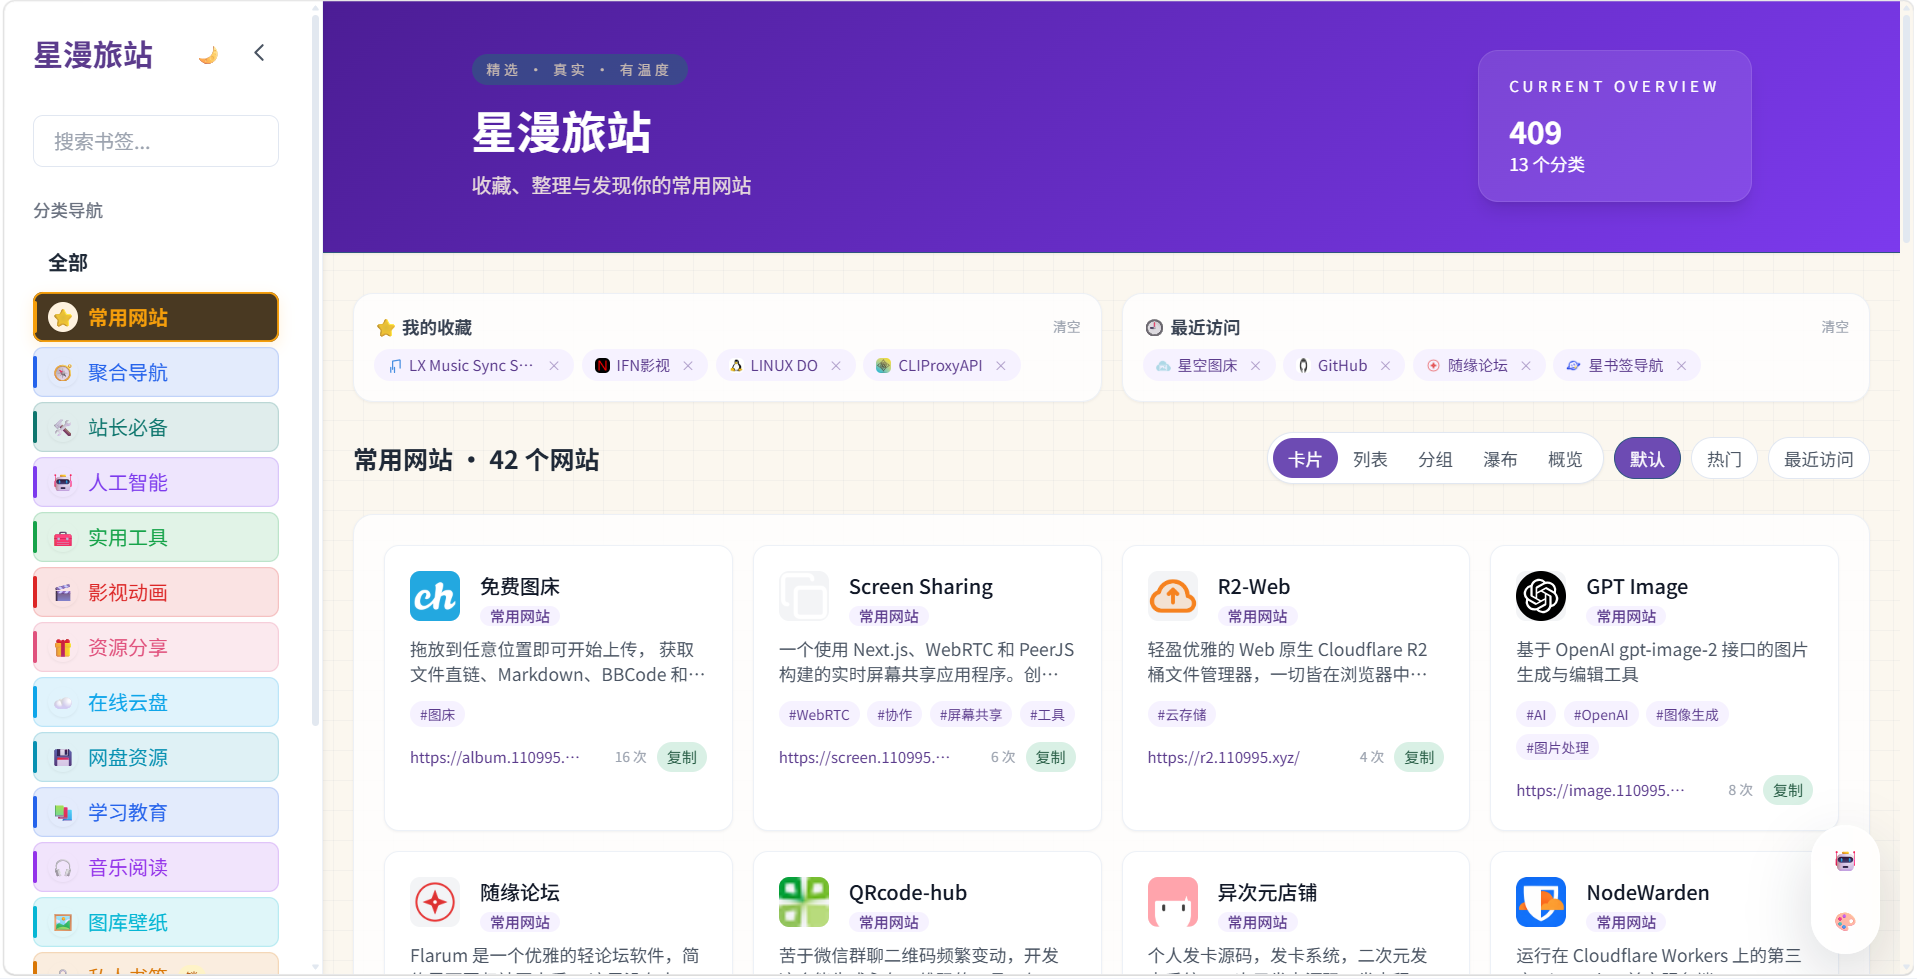Switch to 概览 overview view
Viewport: 1917px width, 979px height.
tap(1565, 459)
